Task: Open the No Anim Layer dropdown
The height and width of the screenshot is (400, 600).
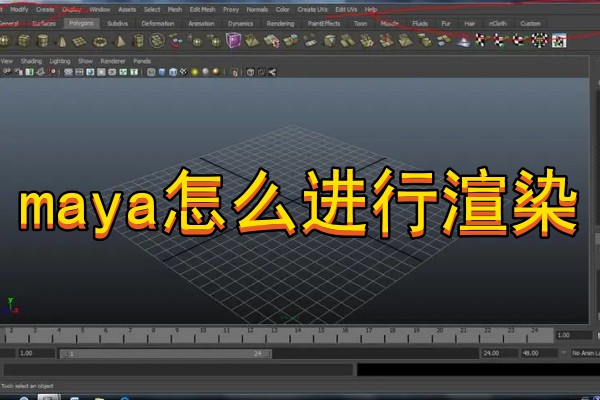Action: point(584,353)
